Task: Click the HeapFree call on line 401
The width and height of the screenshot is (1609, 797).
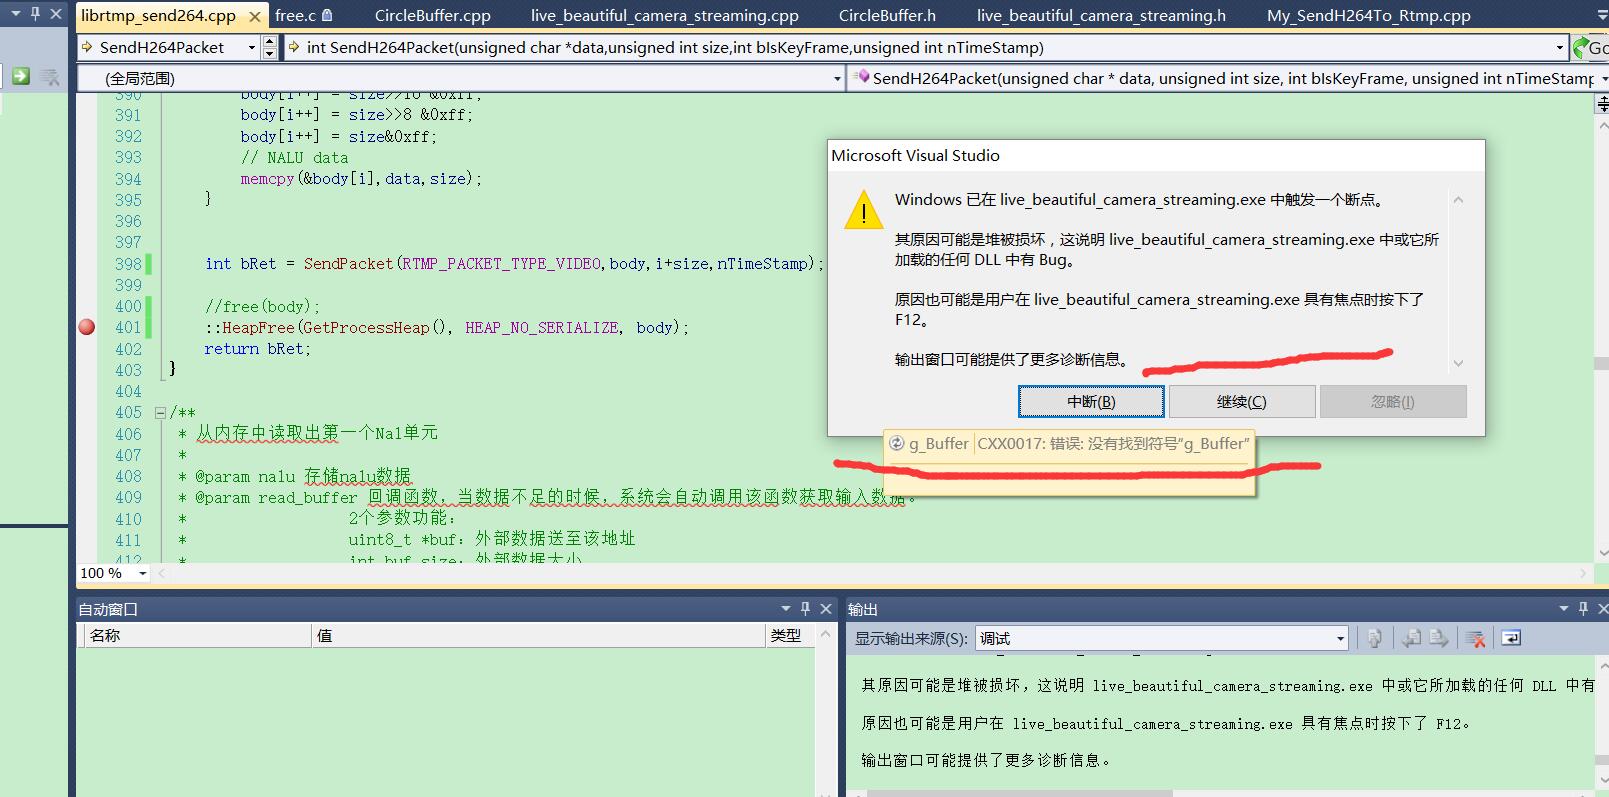Action: click(446, 327)
